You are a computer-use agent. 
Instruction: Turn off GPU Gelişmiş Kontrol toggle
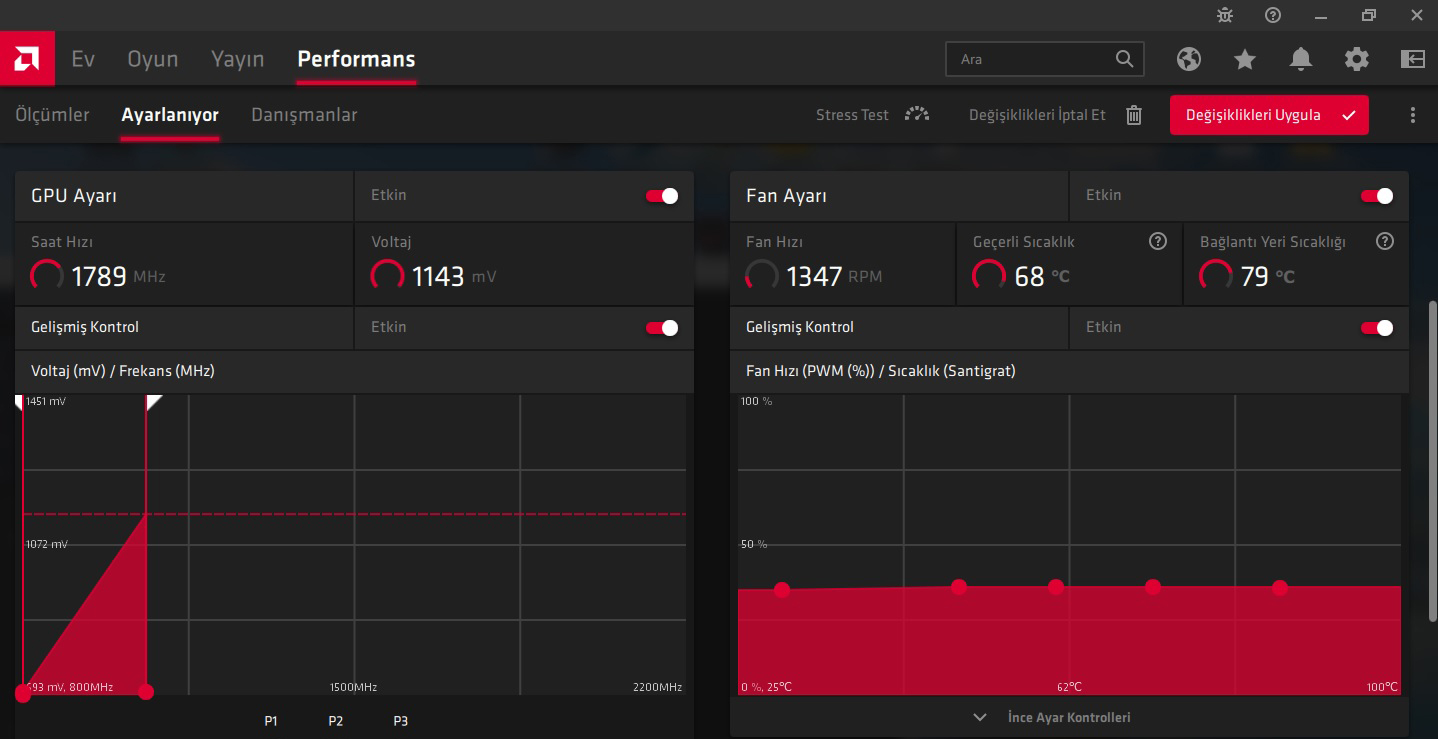(x=662, y=328)
